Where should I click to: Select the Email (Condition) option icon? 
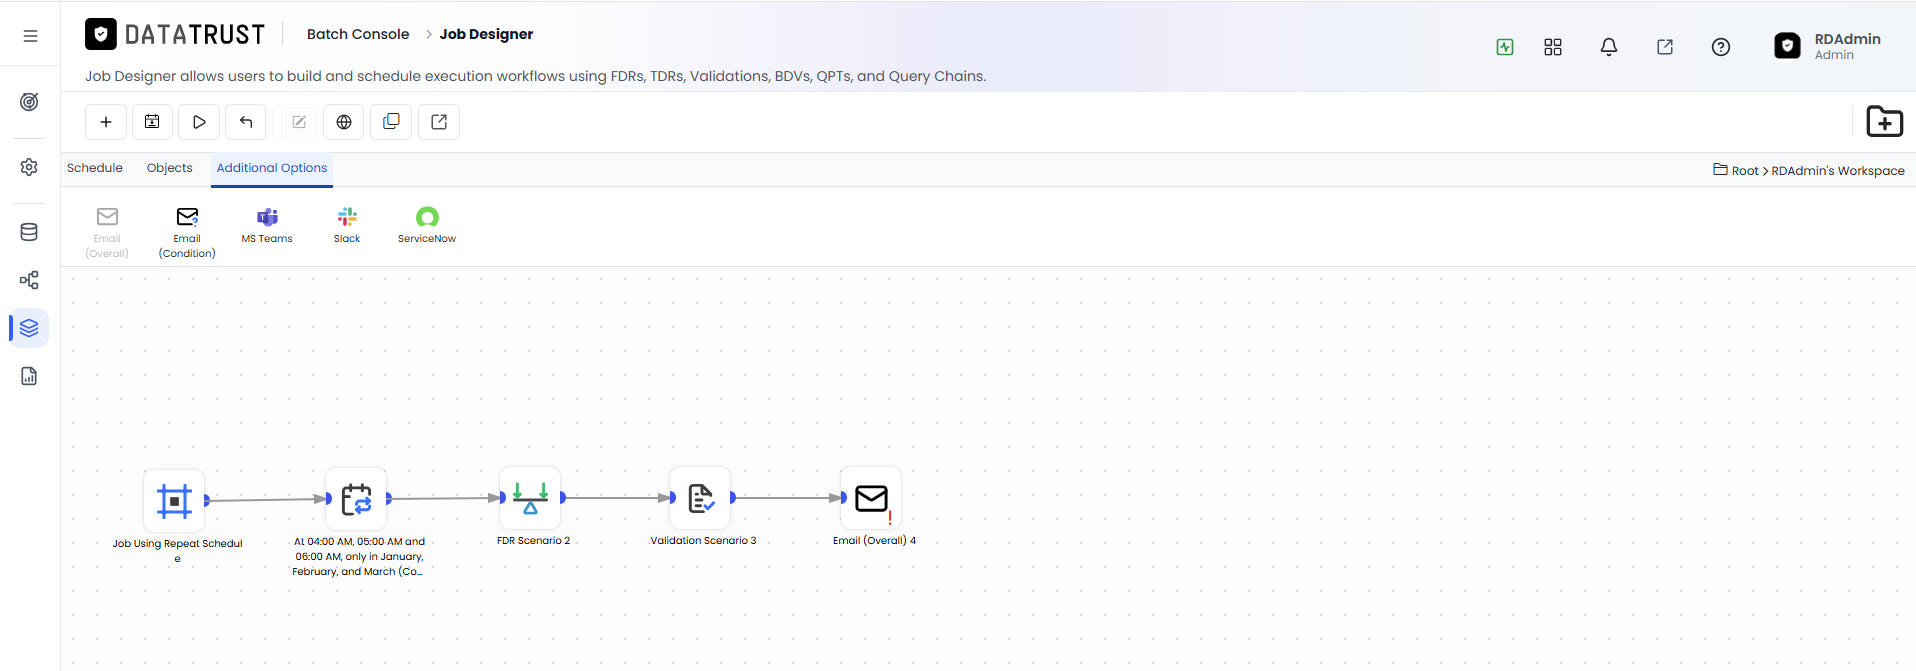(x=187, y=232)
